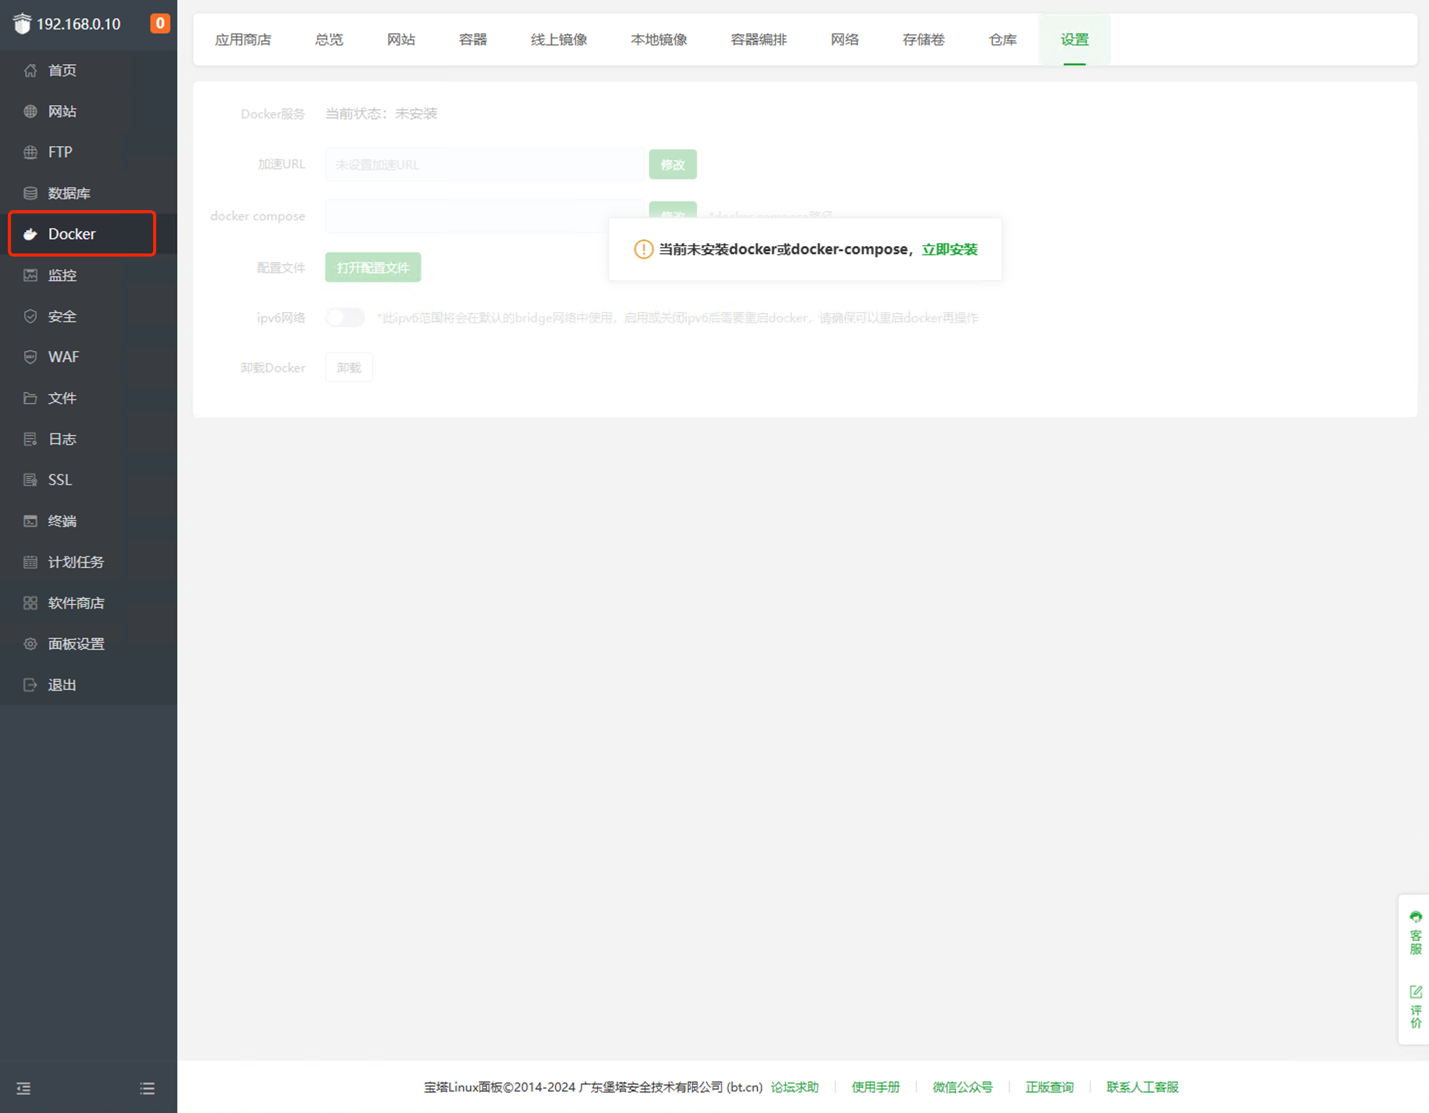Click the 立即安装 install link

tap(949, 250)
